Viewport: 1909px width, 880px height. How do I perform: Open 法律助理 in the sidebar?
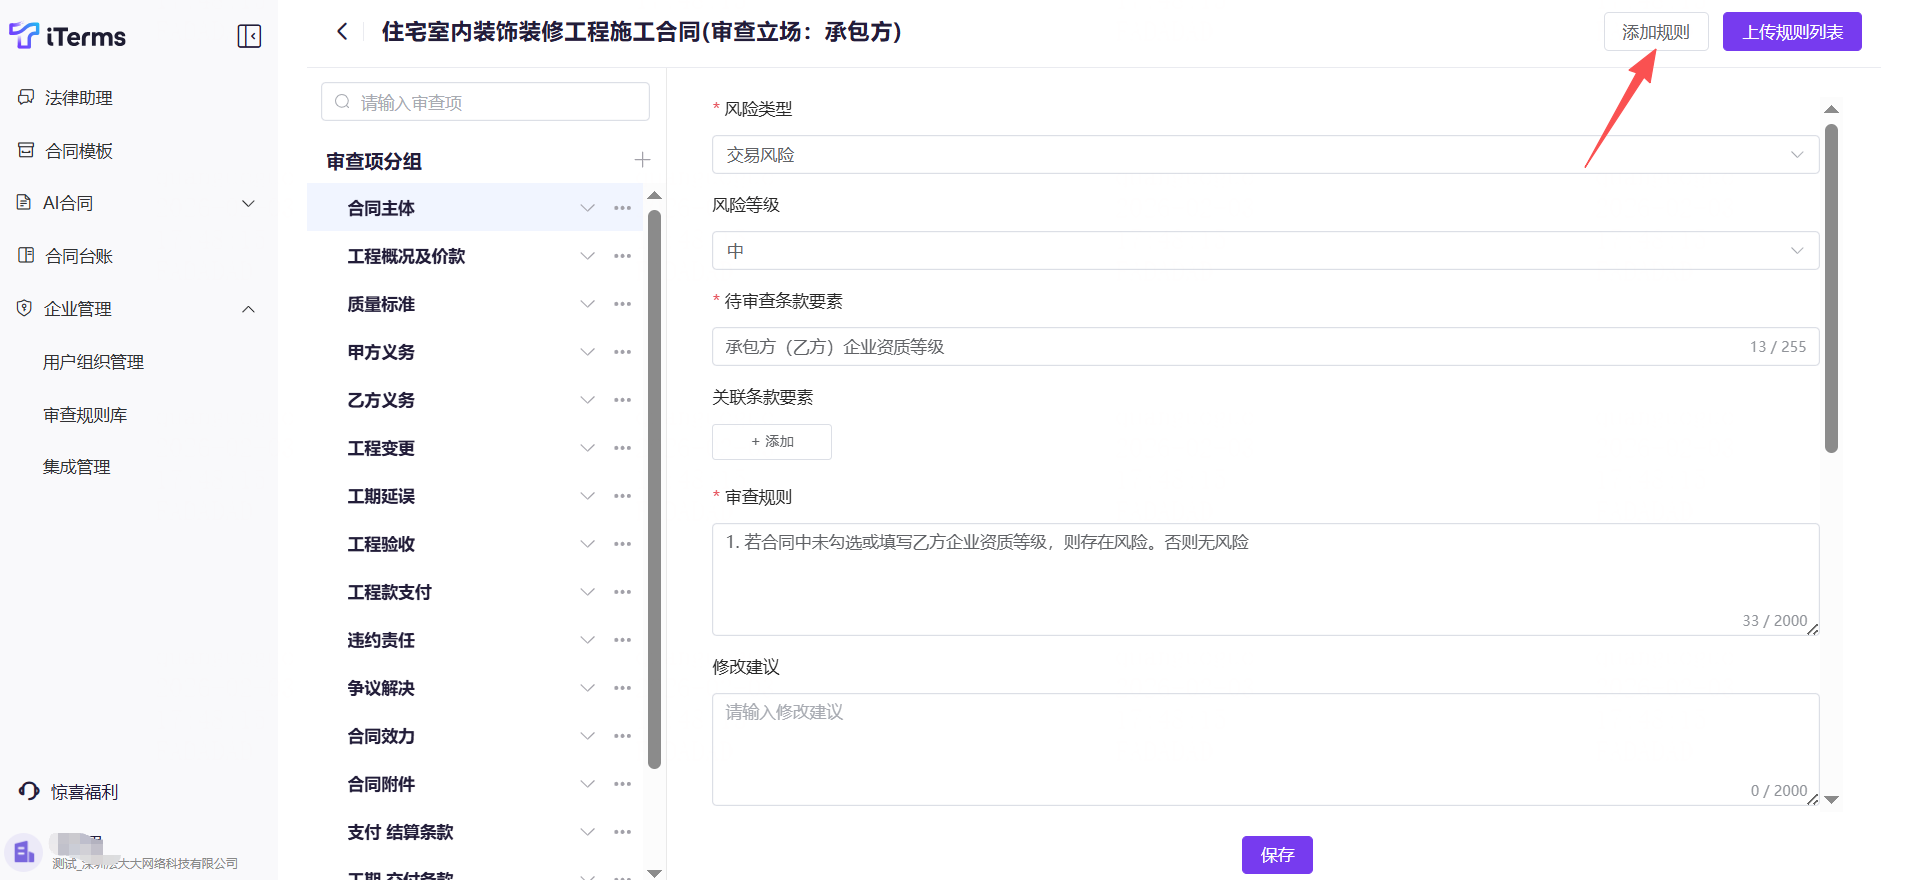(79, 98)
